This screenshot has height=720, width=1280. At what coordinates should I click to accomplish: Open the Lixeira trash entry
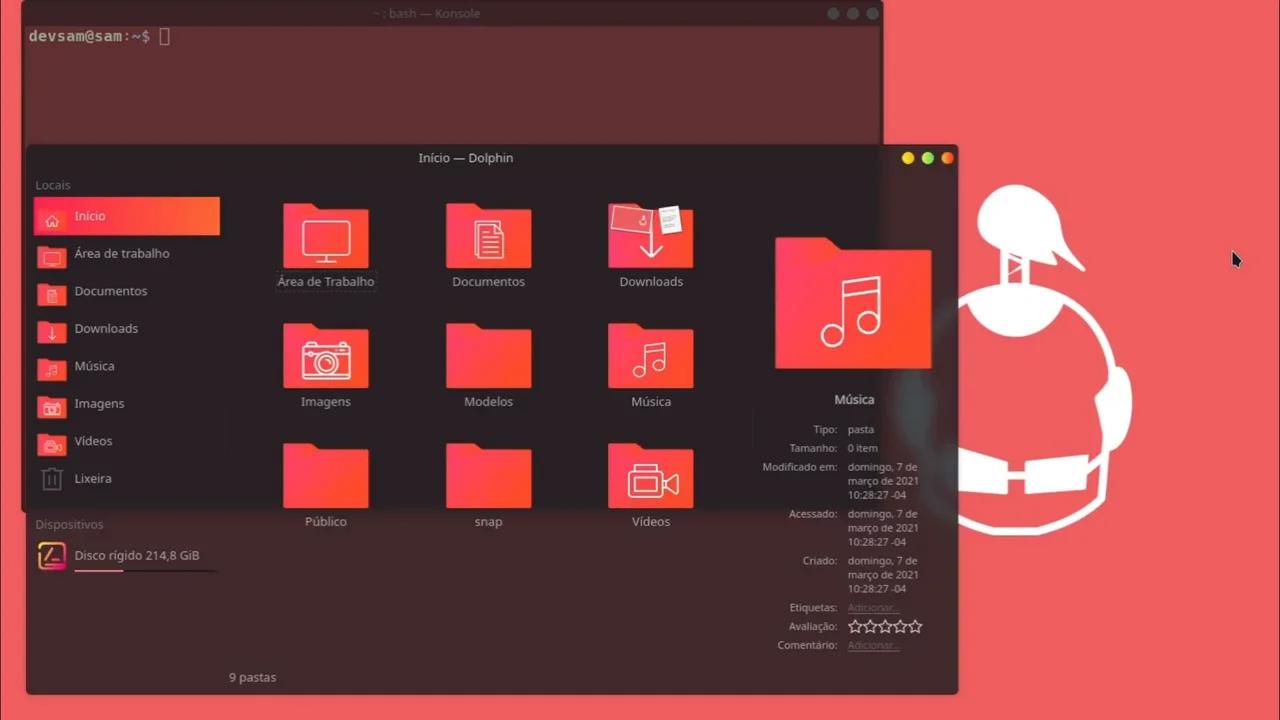pos(127,479)
